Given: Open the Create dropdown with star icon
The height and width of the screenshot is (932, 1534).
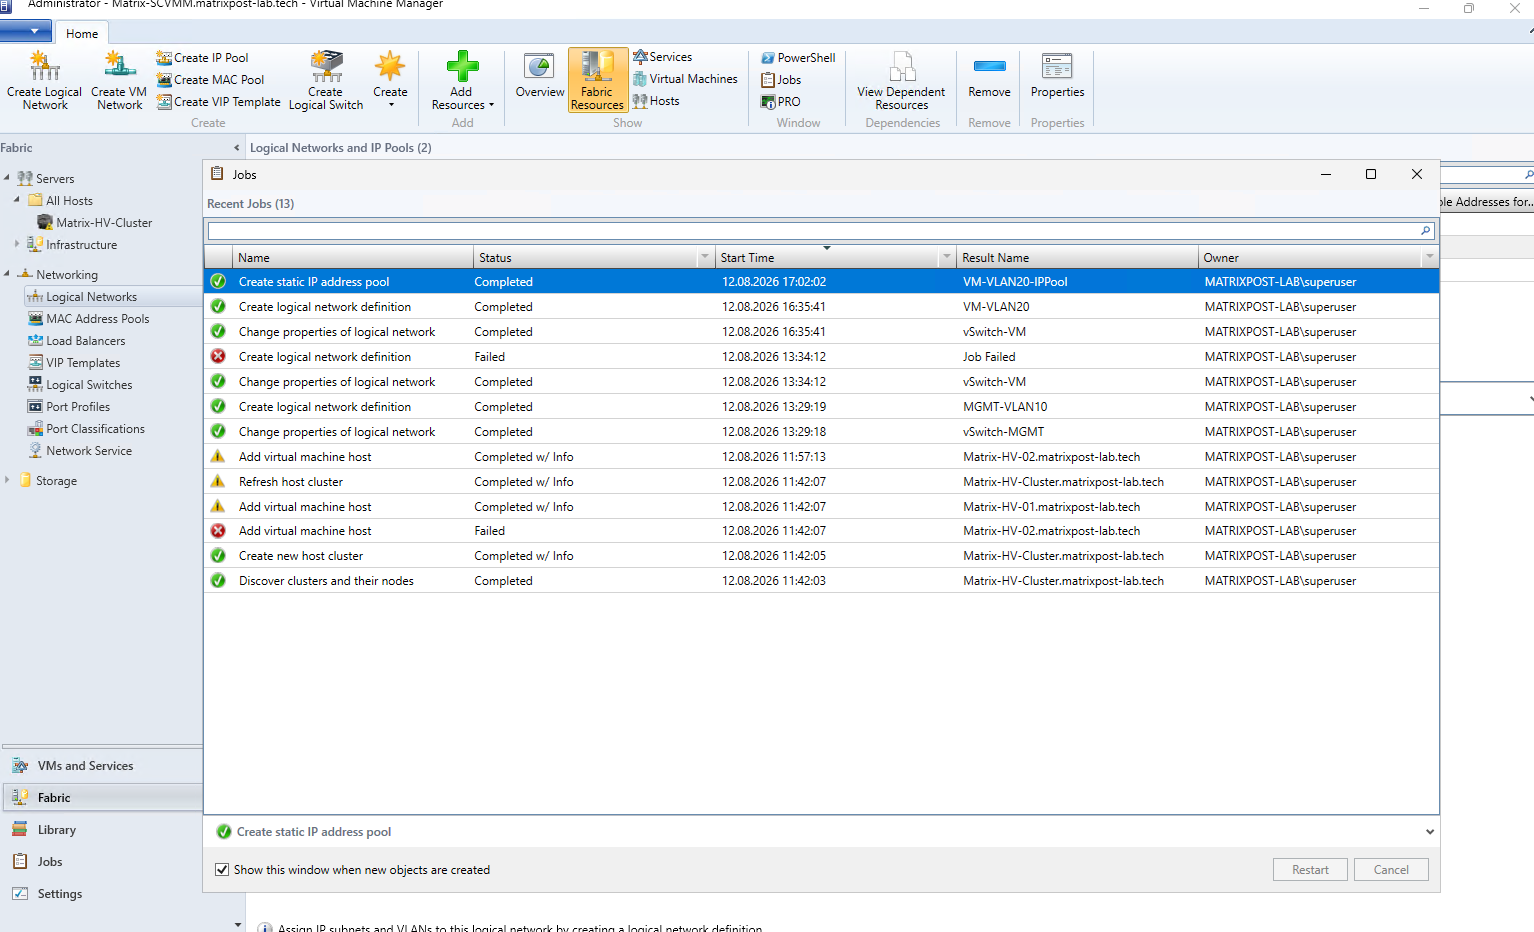Looking at the screenshot, I should [x=390, y=80].
